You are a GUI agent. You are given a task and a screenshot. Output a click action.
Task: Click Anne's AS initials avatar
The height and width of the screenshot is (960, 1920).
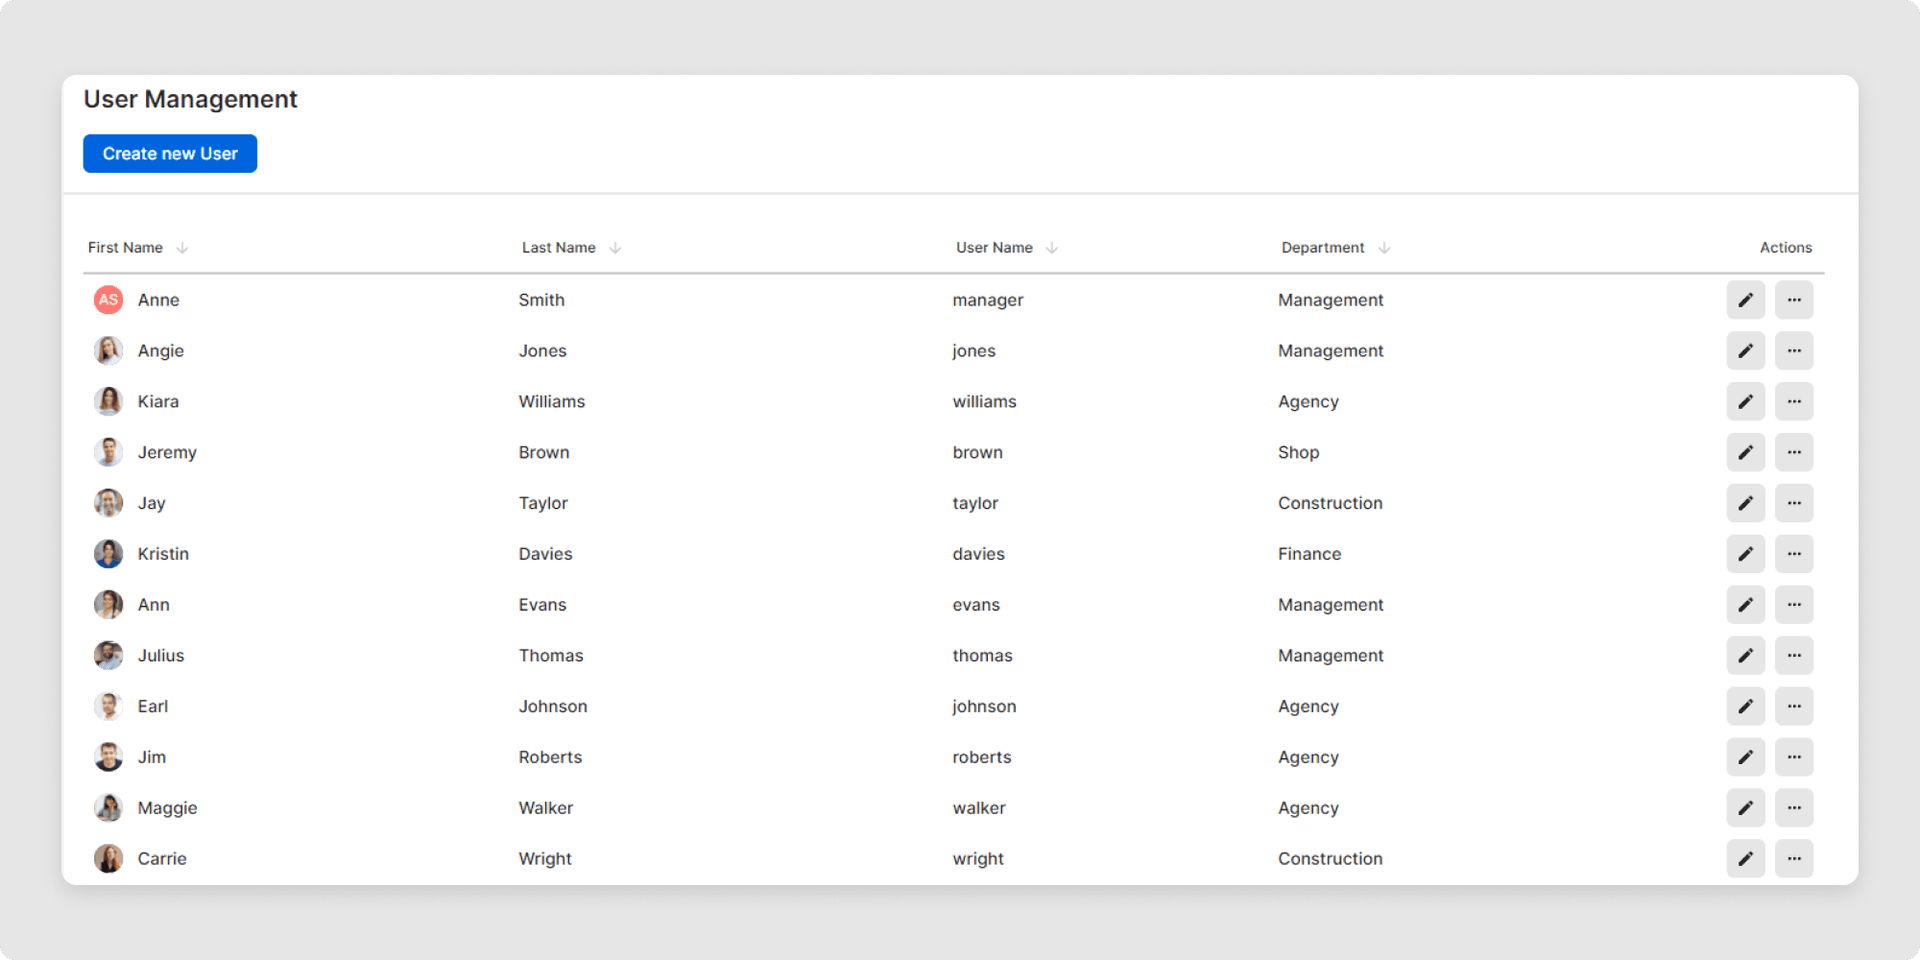click(108, 300)
